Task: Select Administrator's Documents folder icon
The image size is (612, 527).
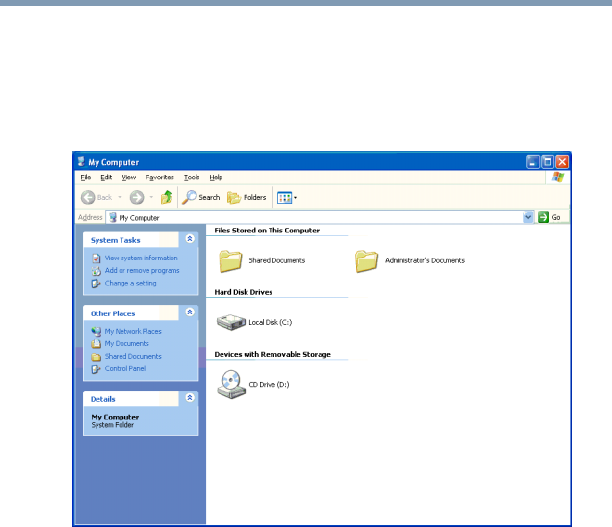Action: pyautogui.click(x=366, y=261)
